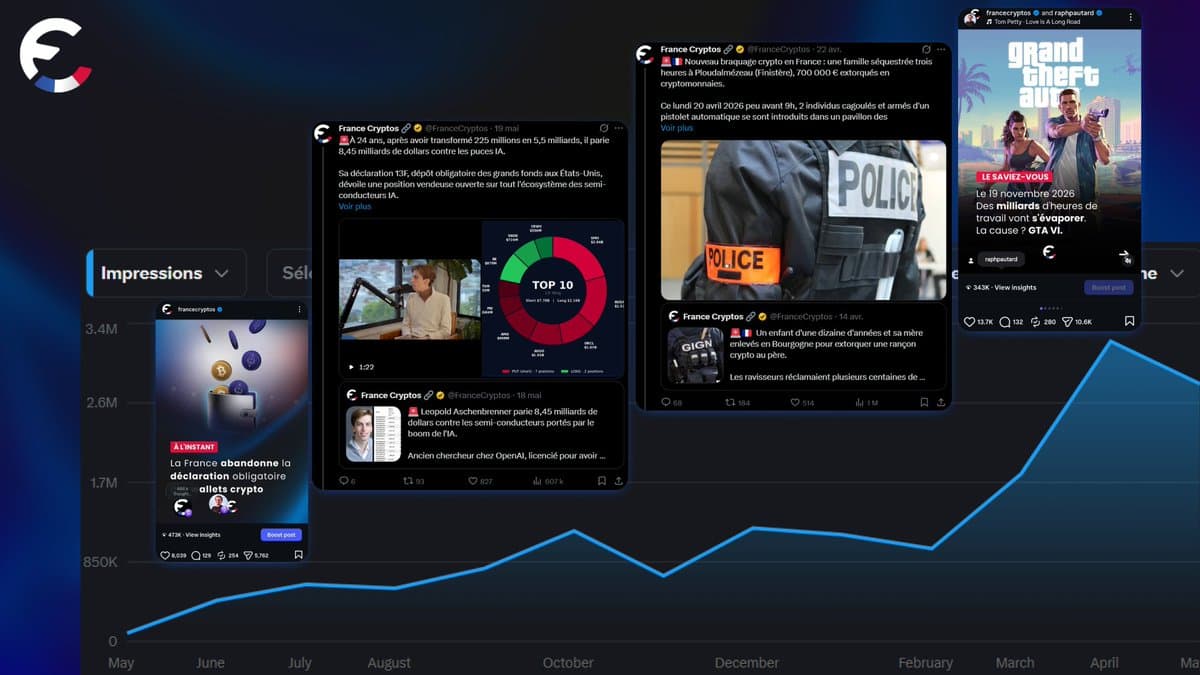Image resolution: width=1200 pixels, height=675 pixels.
Task: Click the 2.6M y-axis label
Action: click(x=100, y=402)
